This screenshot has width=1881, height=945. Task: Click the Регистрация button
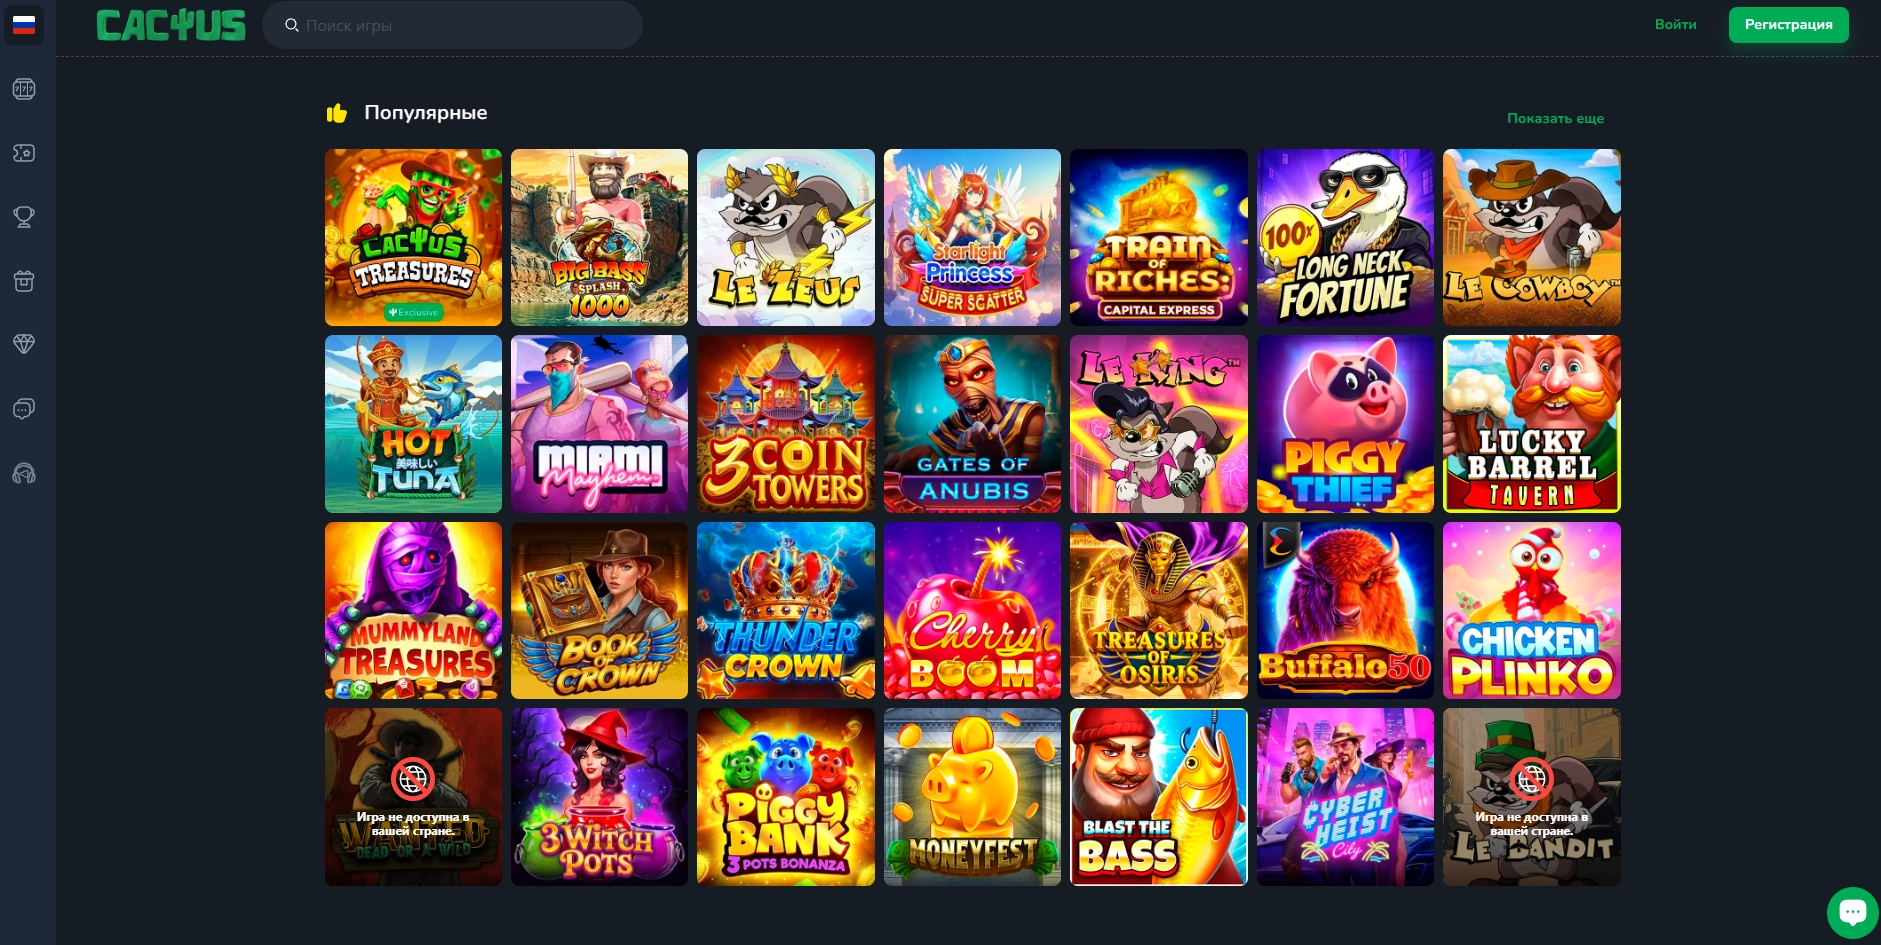coord(1788,24)
